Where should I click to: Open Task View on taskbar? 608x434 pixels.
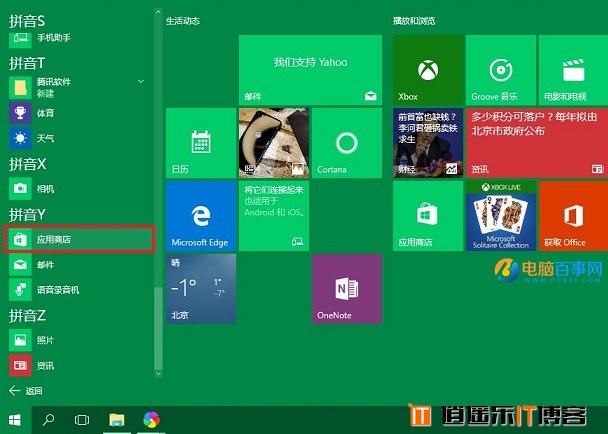[82, 420]
